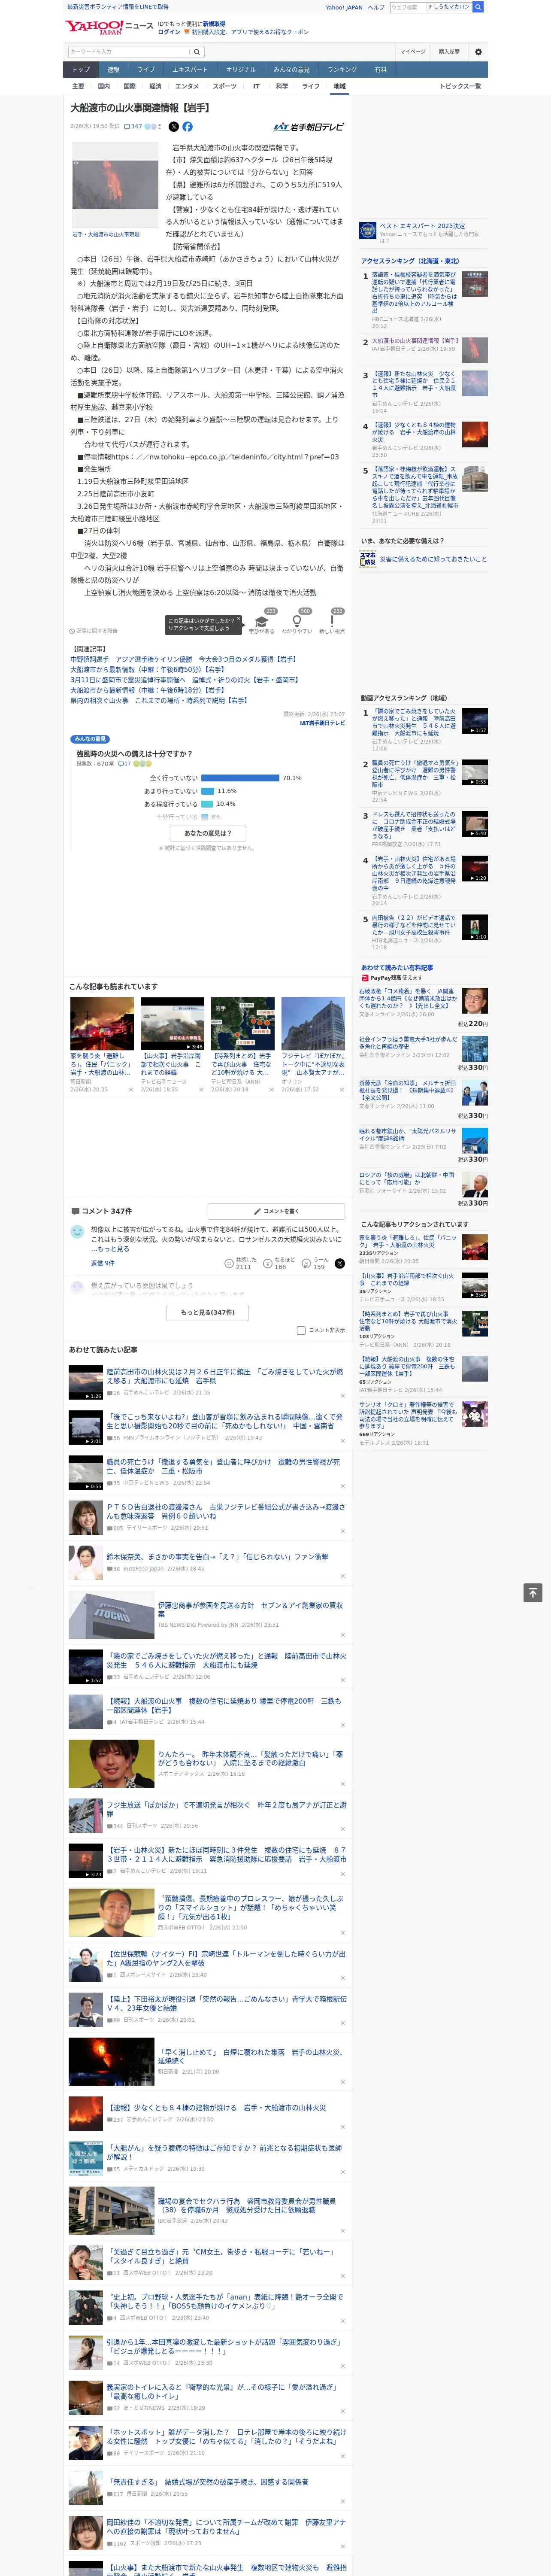Open the 速報 tab
Image resolution: width=551 pixels, height=2576 pixels.
(113, 70)
